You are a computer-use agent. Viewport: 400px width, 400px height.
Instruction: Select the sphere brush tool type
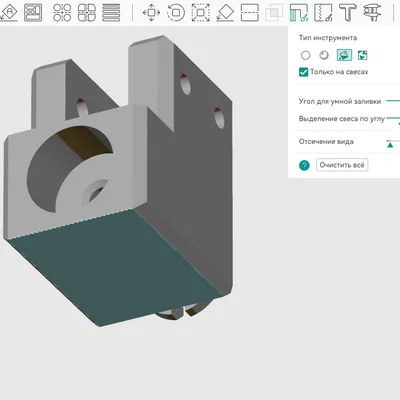coord(324,55)
